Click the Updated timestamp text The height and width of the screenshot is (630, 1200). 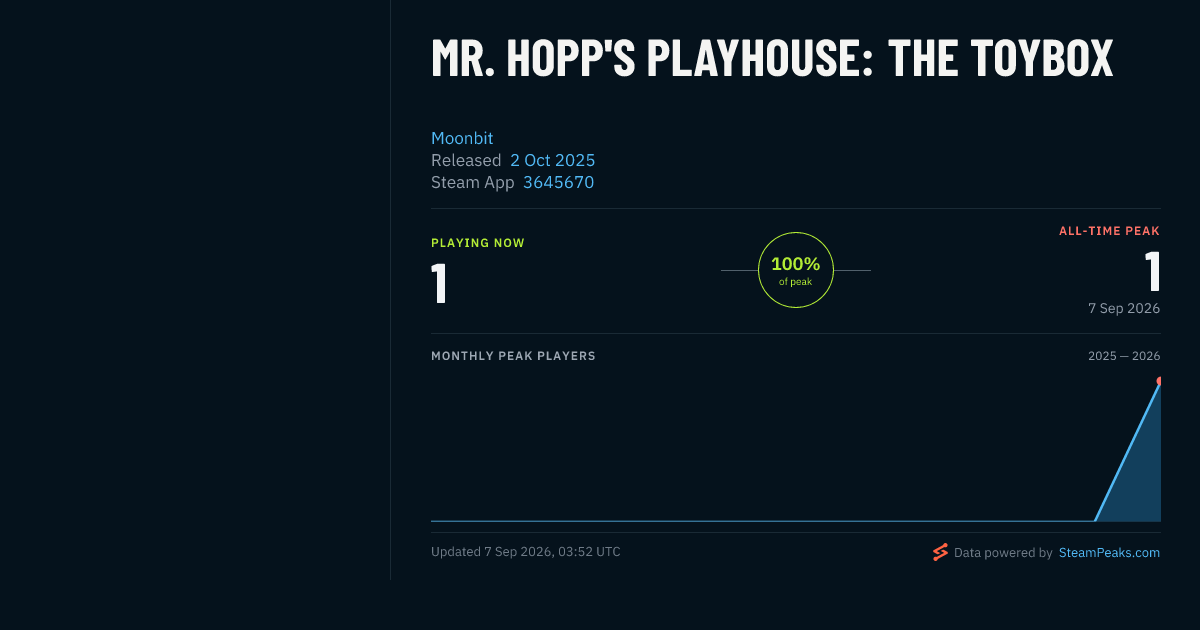526,551
